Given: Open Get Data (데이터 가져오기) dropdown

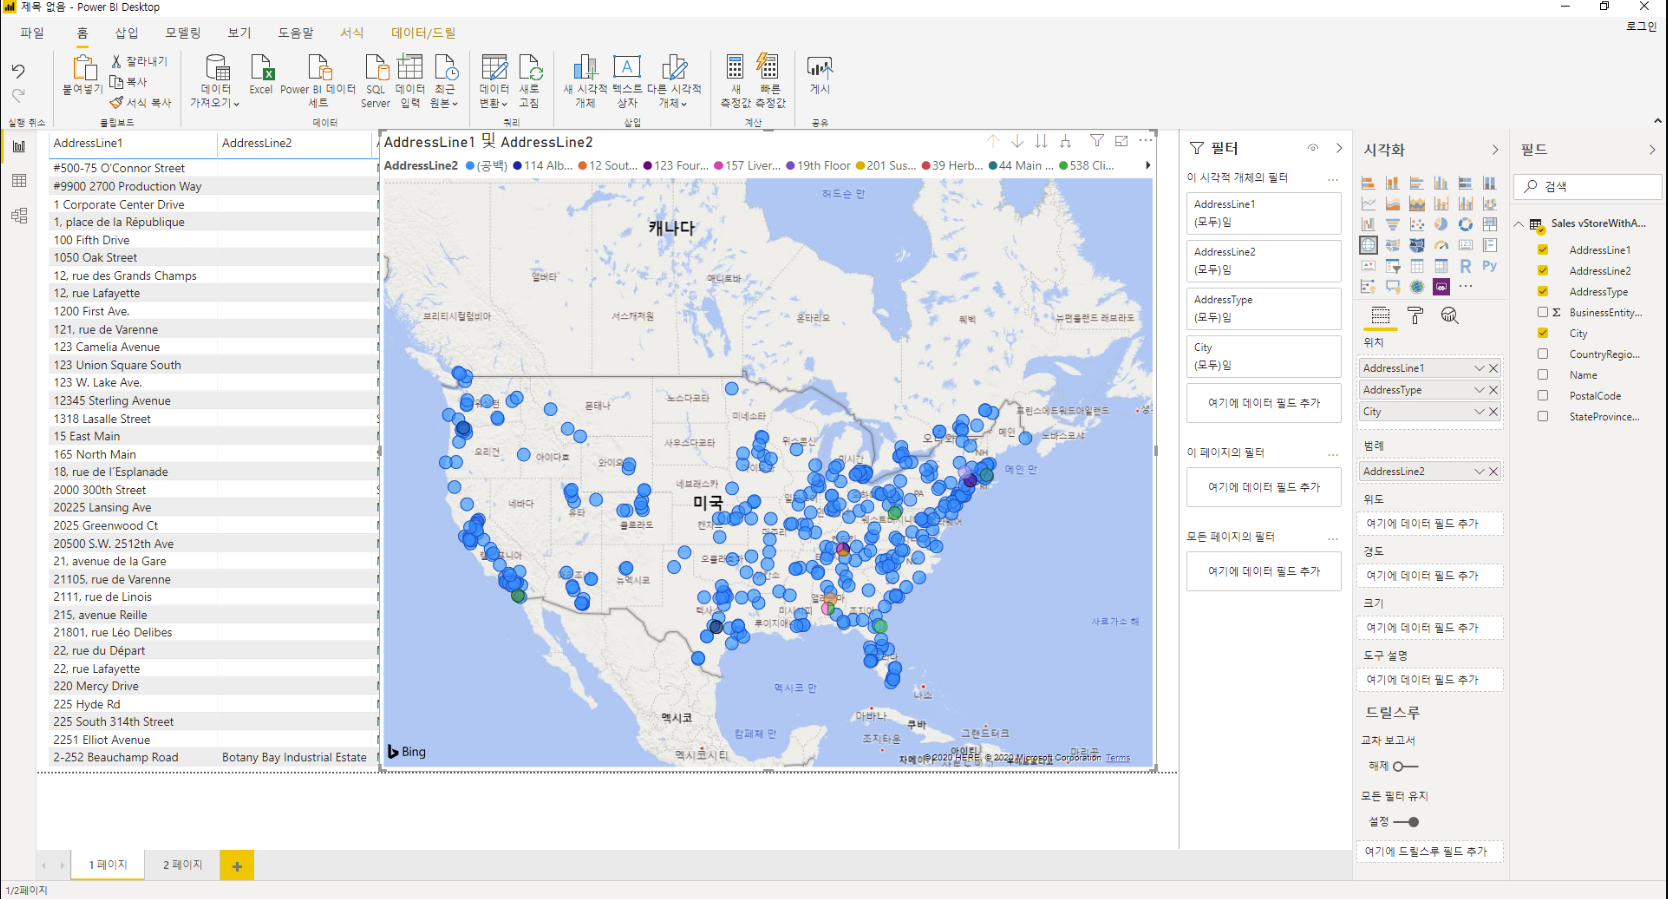Looking at the screenshot, I should [216, 81].
